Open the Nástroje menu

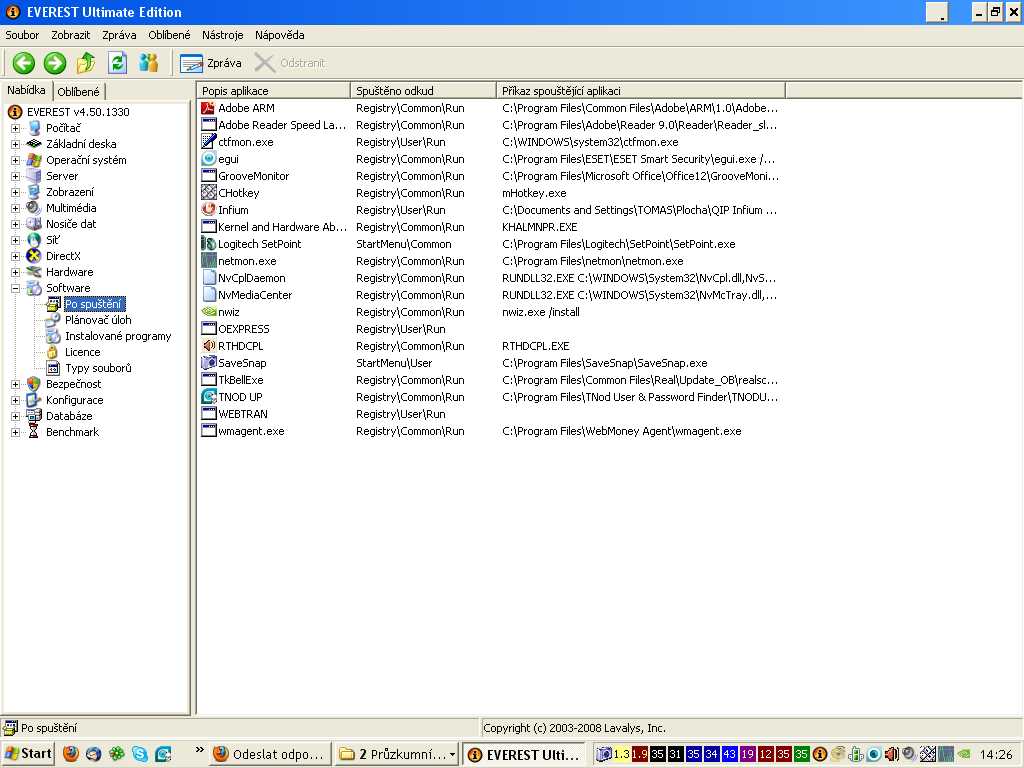(x=223, y=35)
